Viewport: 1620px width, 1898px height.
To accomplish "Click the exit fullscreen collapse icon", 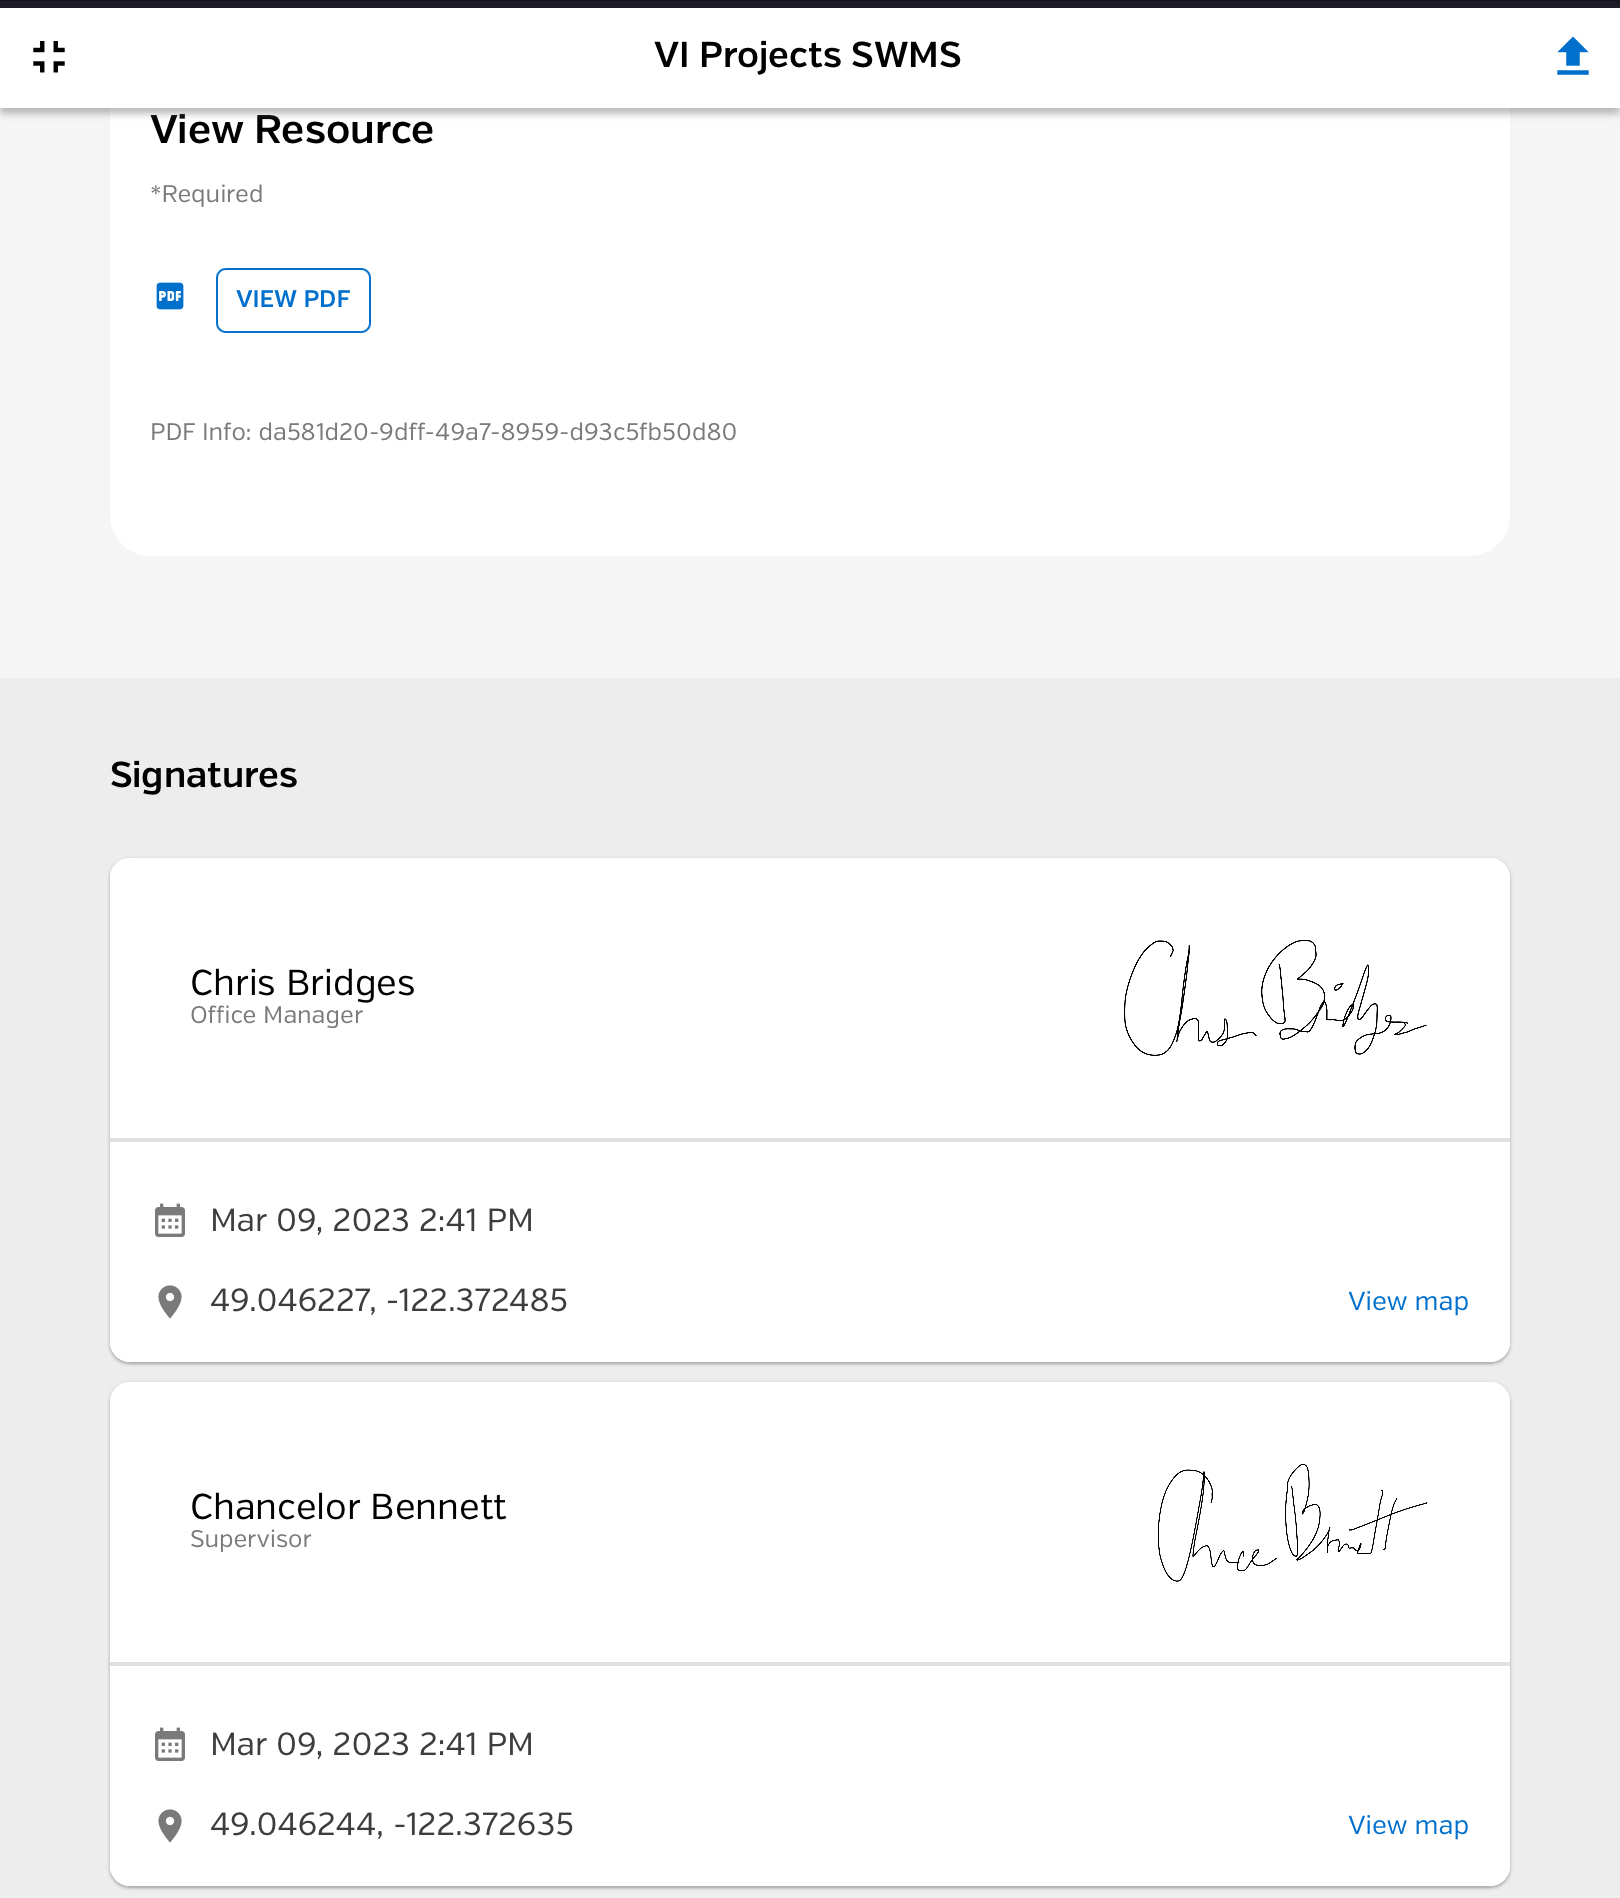I will pos(49,57).
